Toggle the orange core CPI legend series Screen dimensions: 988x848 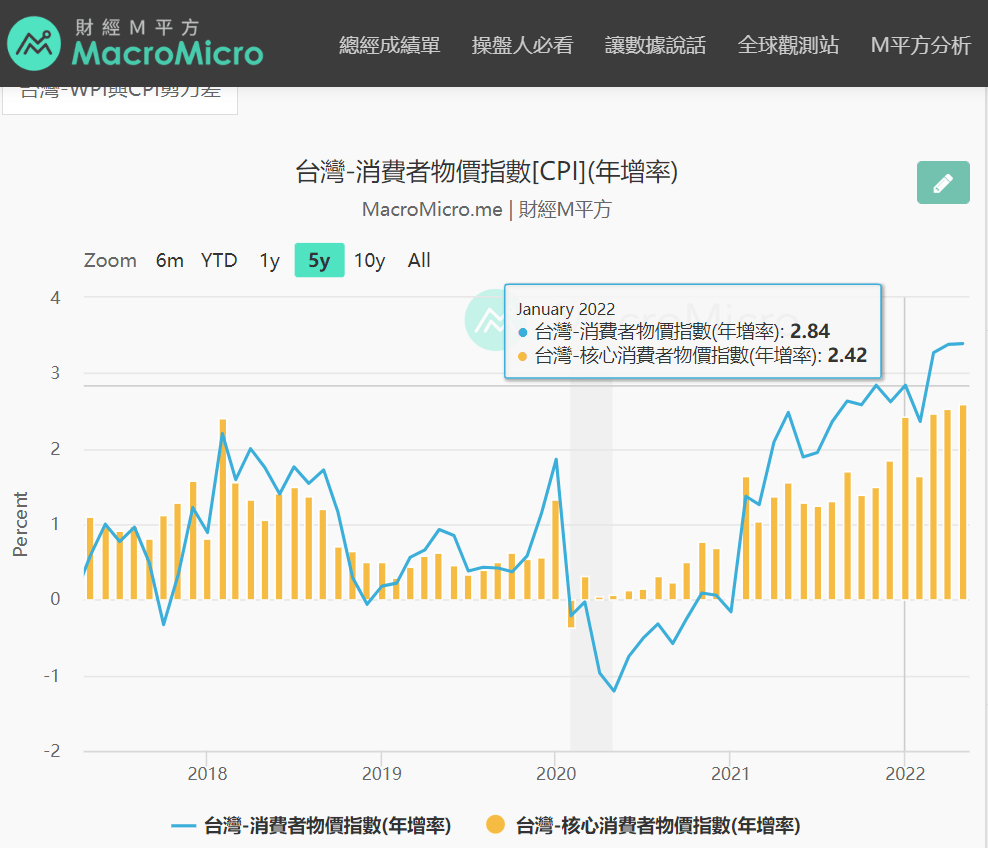click(657, 826)
